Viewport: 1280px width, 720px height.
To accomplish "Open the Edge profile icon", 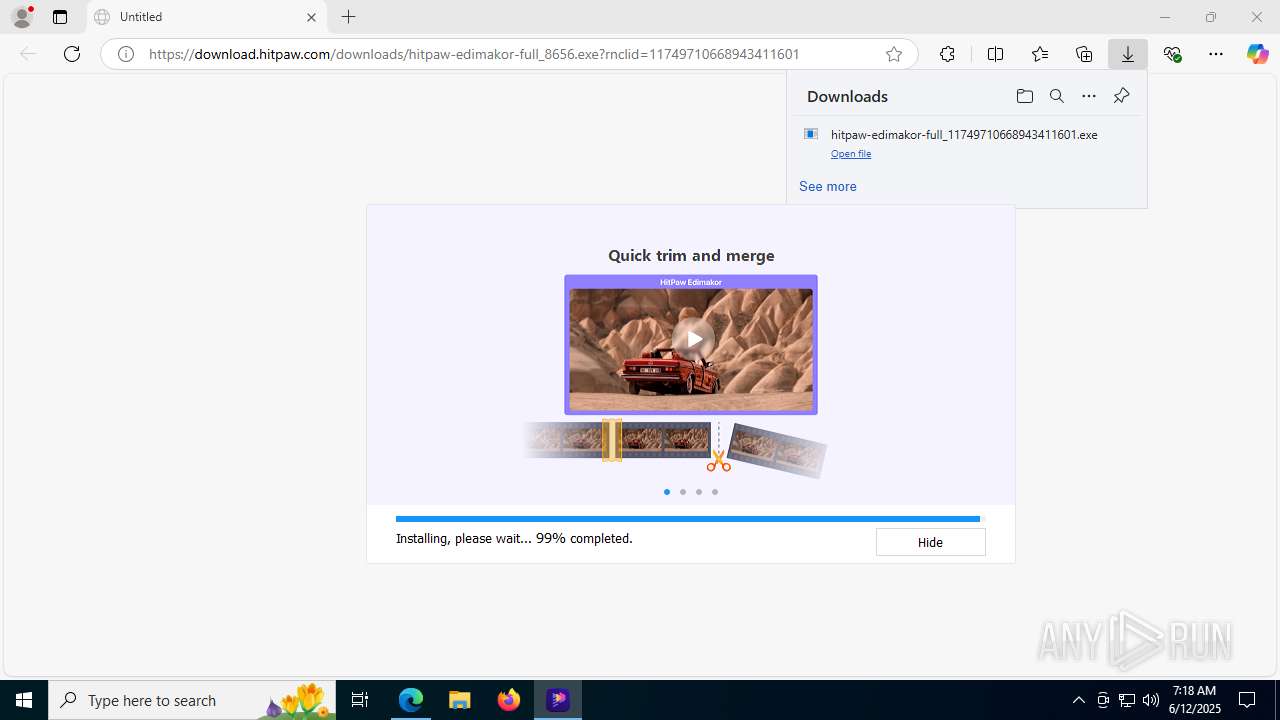I will (22, 17).
